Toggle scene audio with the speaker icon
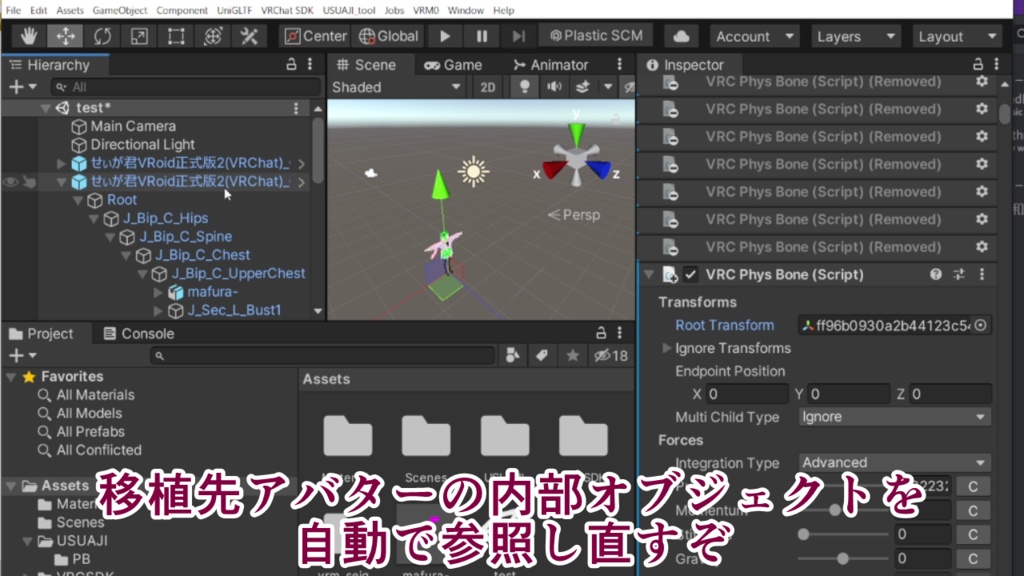The image size is (1024, 576). pyautogui.click(x=553, y=87)
